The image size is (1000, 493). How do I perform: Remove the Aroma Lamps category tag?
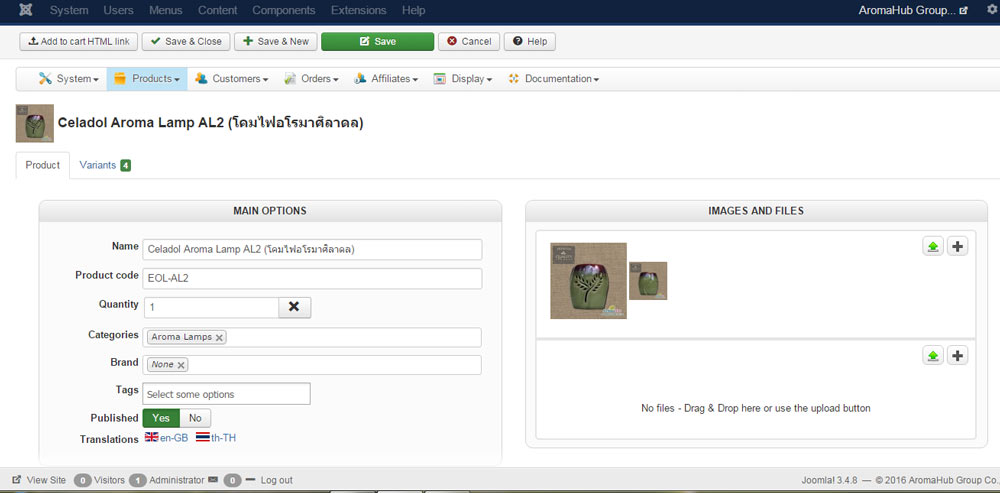click(219, 338)
